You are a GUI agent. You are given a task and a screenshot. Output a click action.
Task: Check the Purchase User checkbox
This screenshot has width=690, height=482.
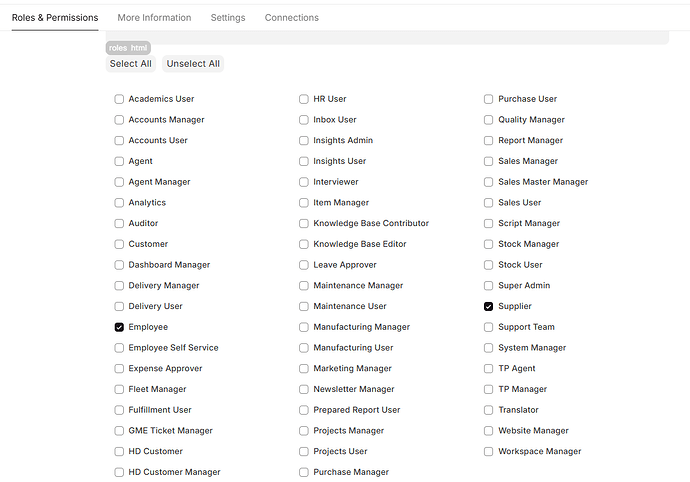tap(488, 99)
